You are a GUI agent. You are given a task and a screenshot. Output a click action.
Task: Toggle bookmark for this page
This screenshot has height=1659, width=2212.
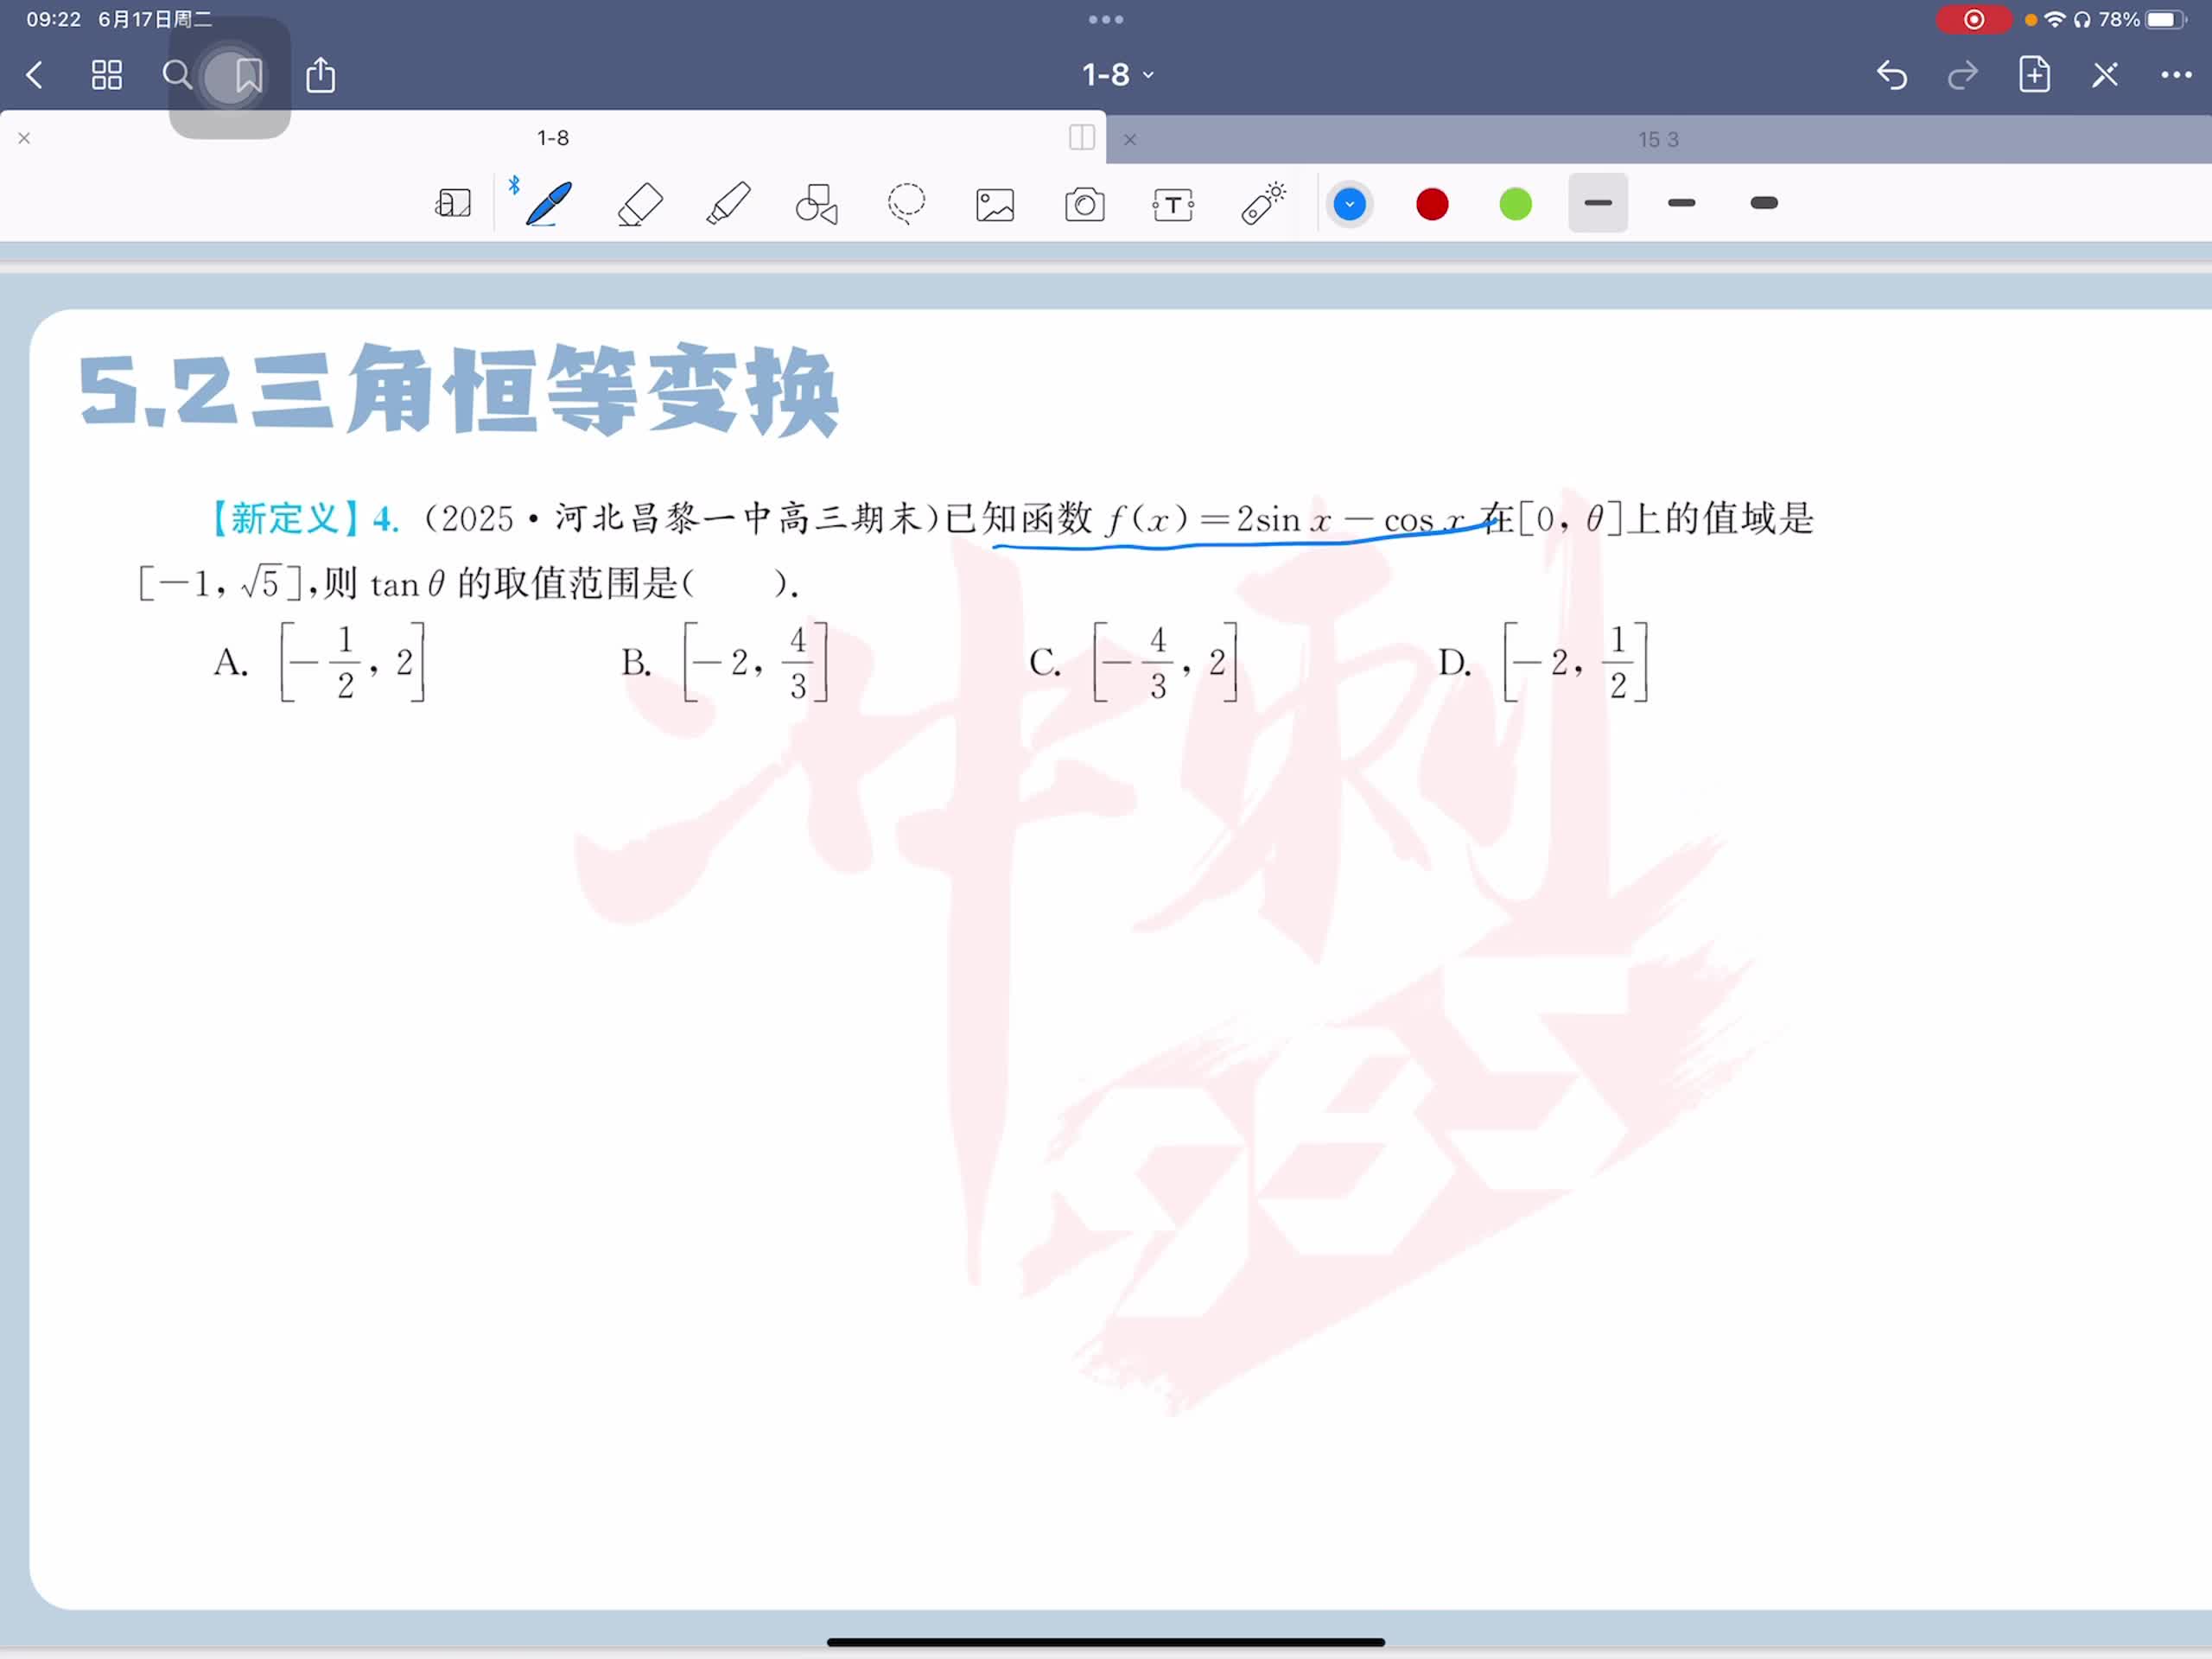(x=248, y=75)
